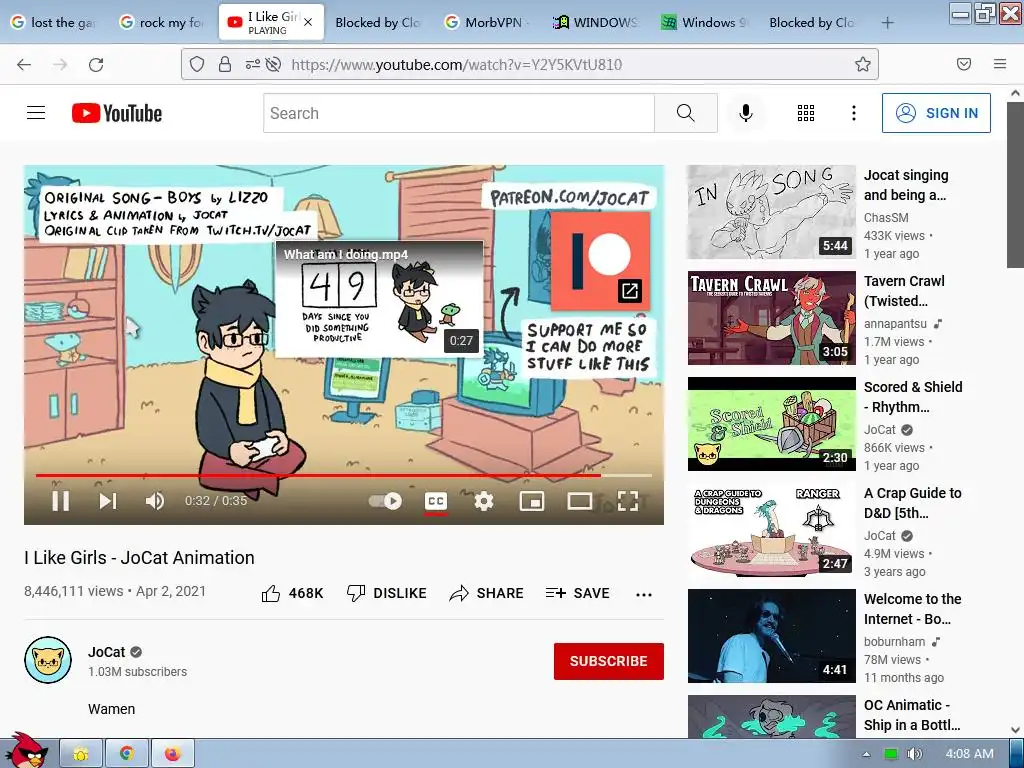Click the 4:08 AM taskbar clock

tap(969, 754)
